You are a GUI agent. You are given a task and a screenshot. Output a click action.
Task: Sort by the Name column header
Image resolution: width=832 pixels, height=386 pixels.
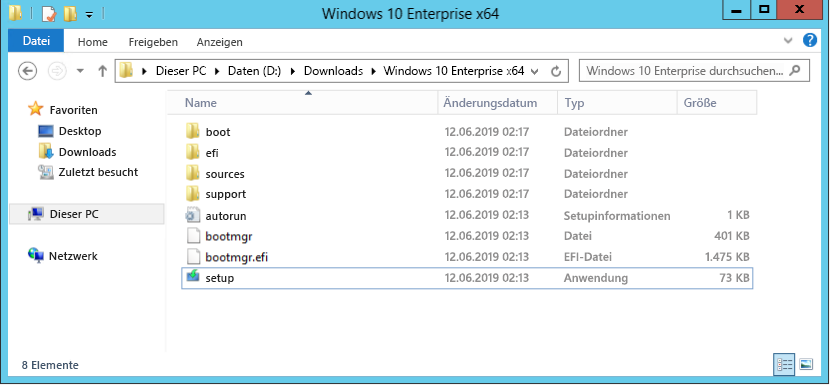pyautogui.click(x=302, y=102)
